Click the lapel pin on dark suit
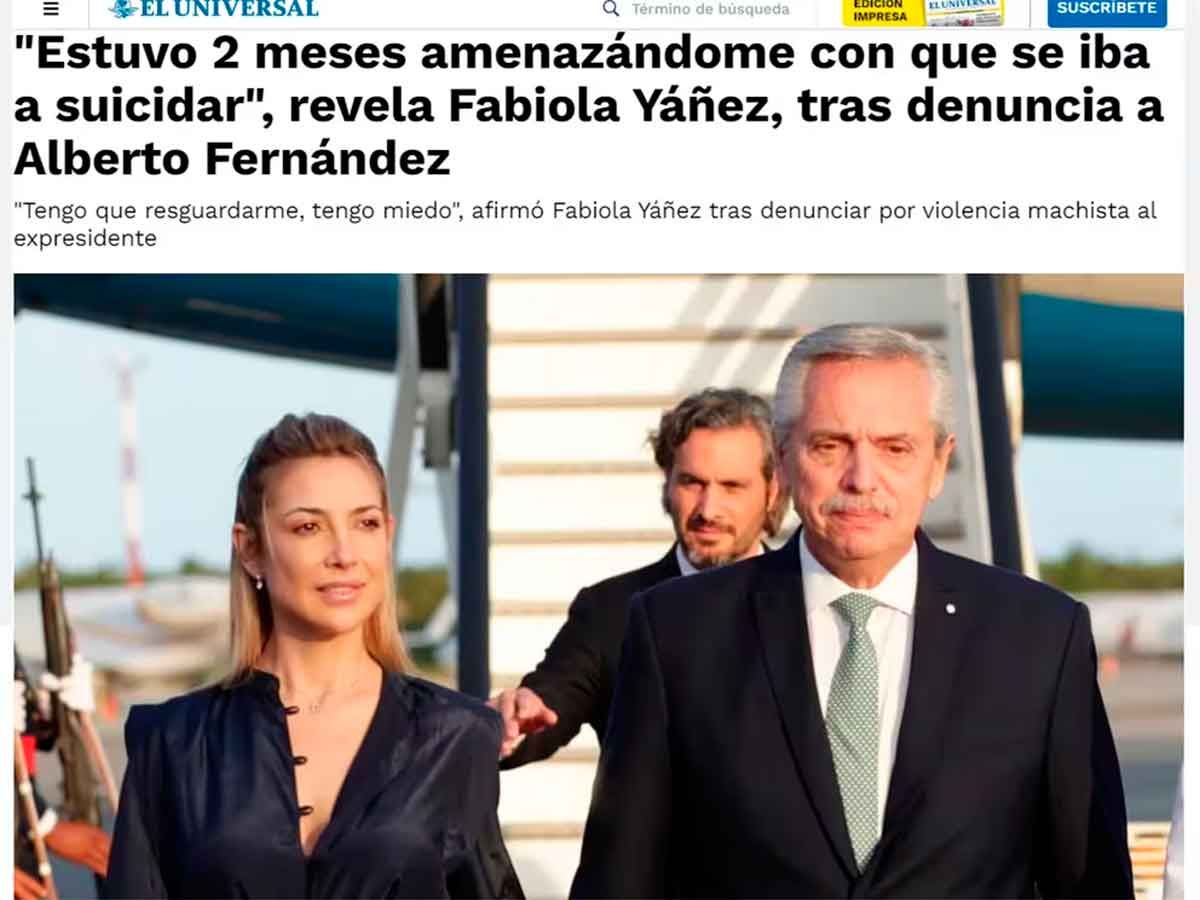The height and width of the screenshot is (900, 1200). click(949, 608)
